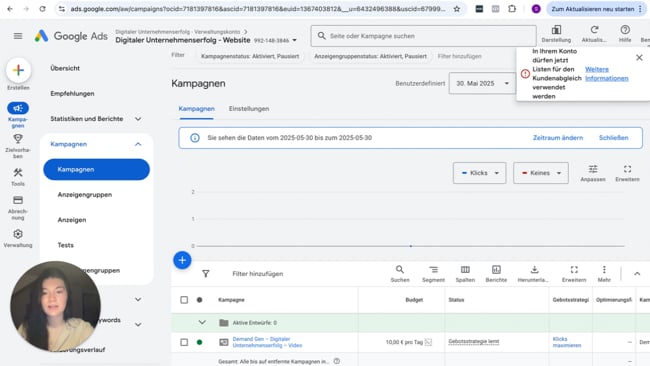Click Erweitern chart fullscreen icon
Viewport: 650px width, 366px height.
(x=627, y=169)
